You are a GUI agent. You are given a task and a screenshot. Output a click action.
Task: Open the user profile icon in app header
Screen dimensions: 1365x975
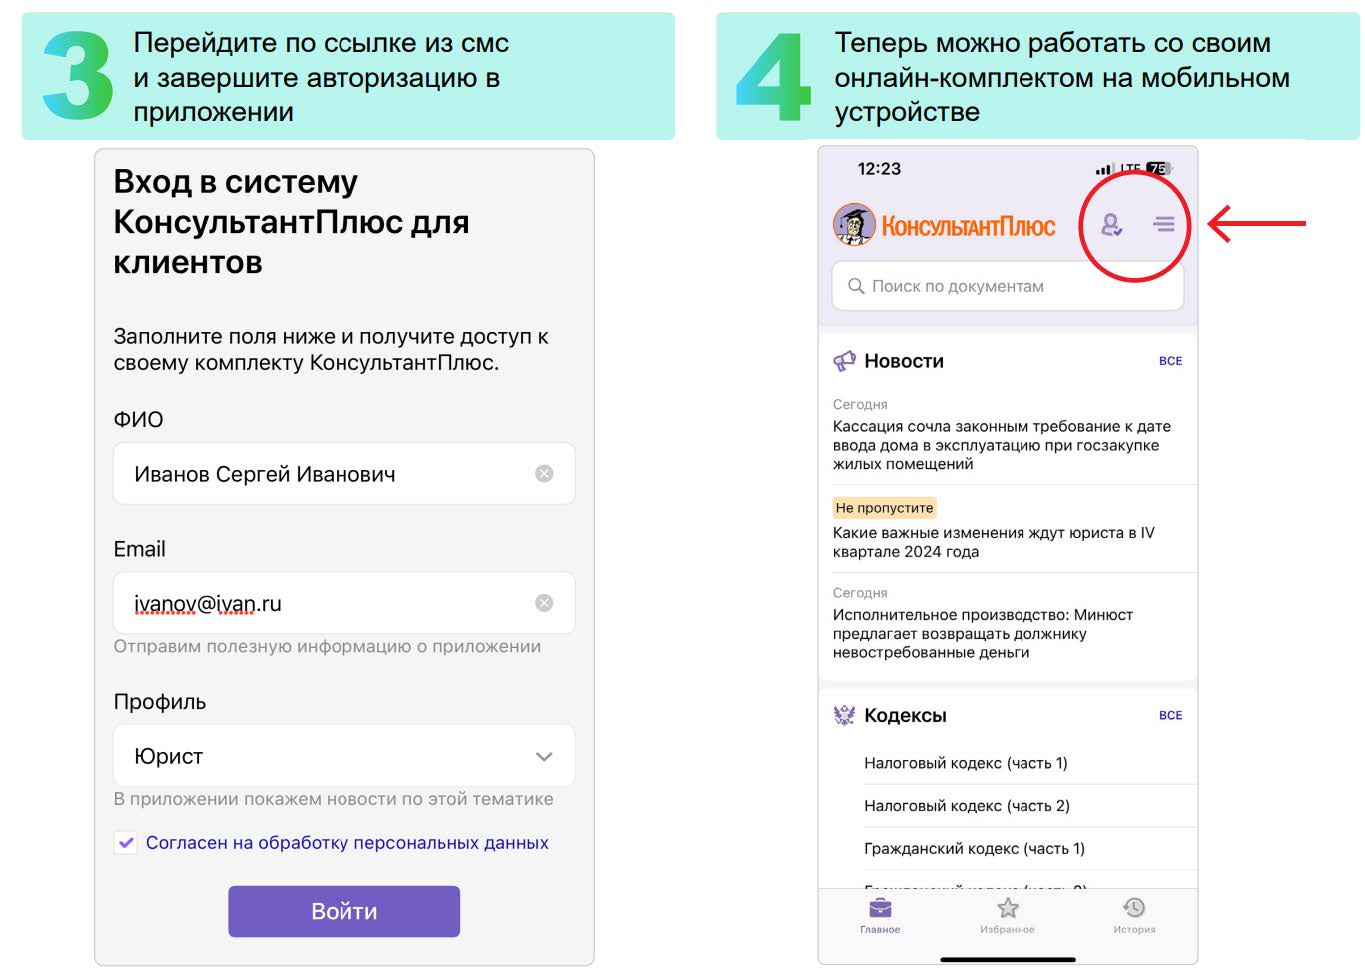[1111, 225]
